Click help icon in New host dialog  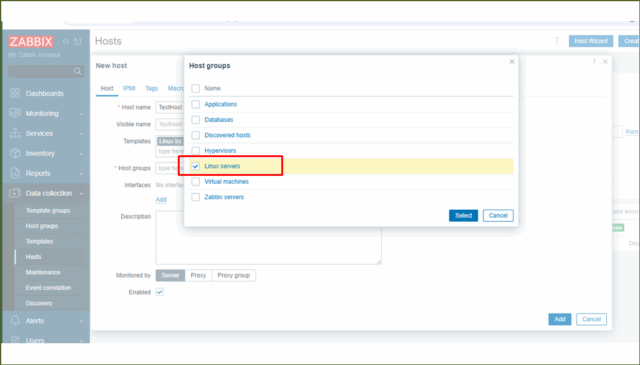pos(594,62)
